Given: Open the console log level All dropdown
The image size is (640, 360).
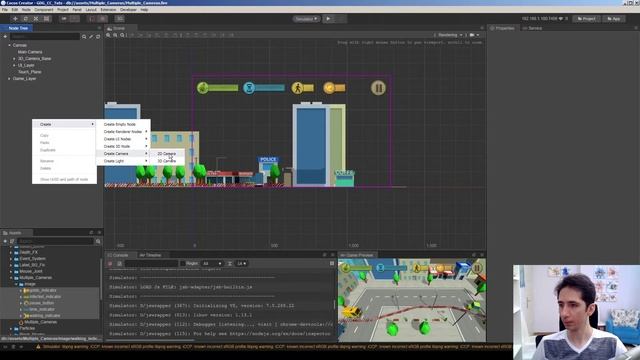Looking at the screenshot, I should (x=212, y=264).
